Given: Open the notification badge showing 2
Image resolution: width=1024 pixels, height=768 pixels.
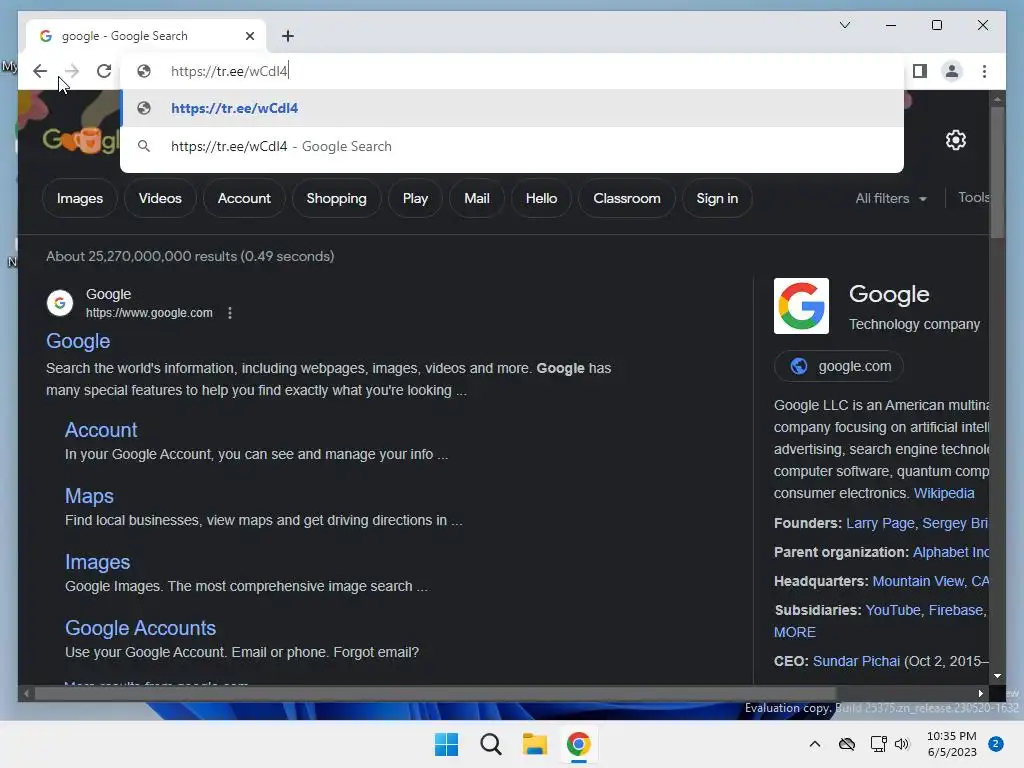Looking at the screenshot, I should [x=996, y=744].
